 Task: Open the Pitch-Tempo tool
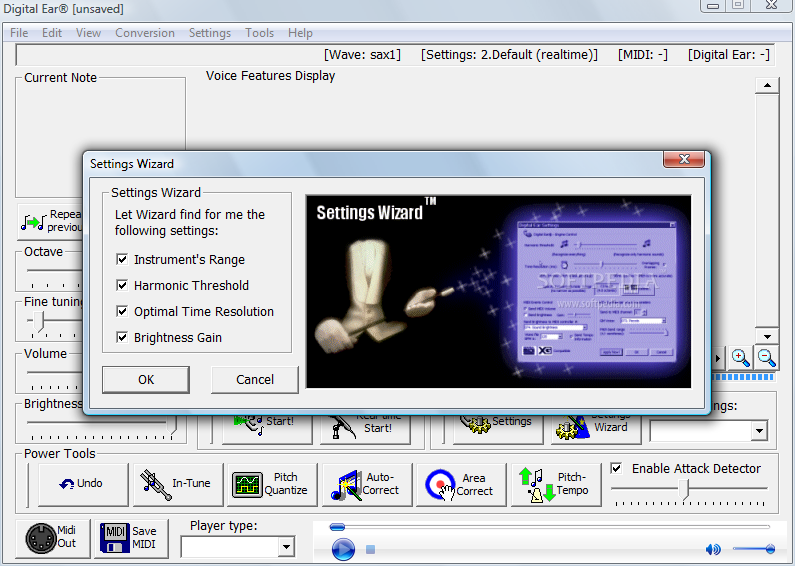coord(556,484)
